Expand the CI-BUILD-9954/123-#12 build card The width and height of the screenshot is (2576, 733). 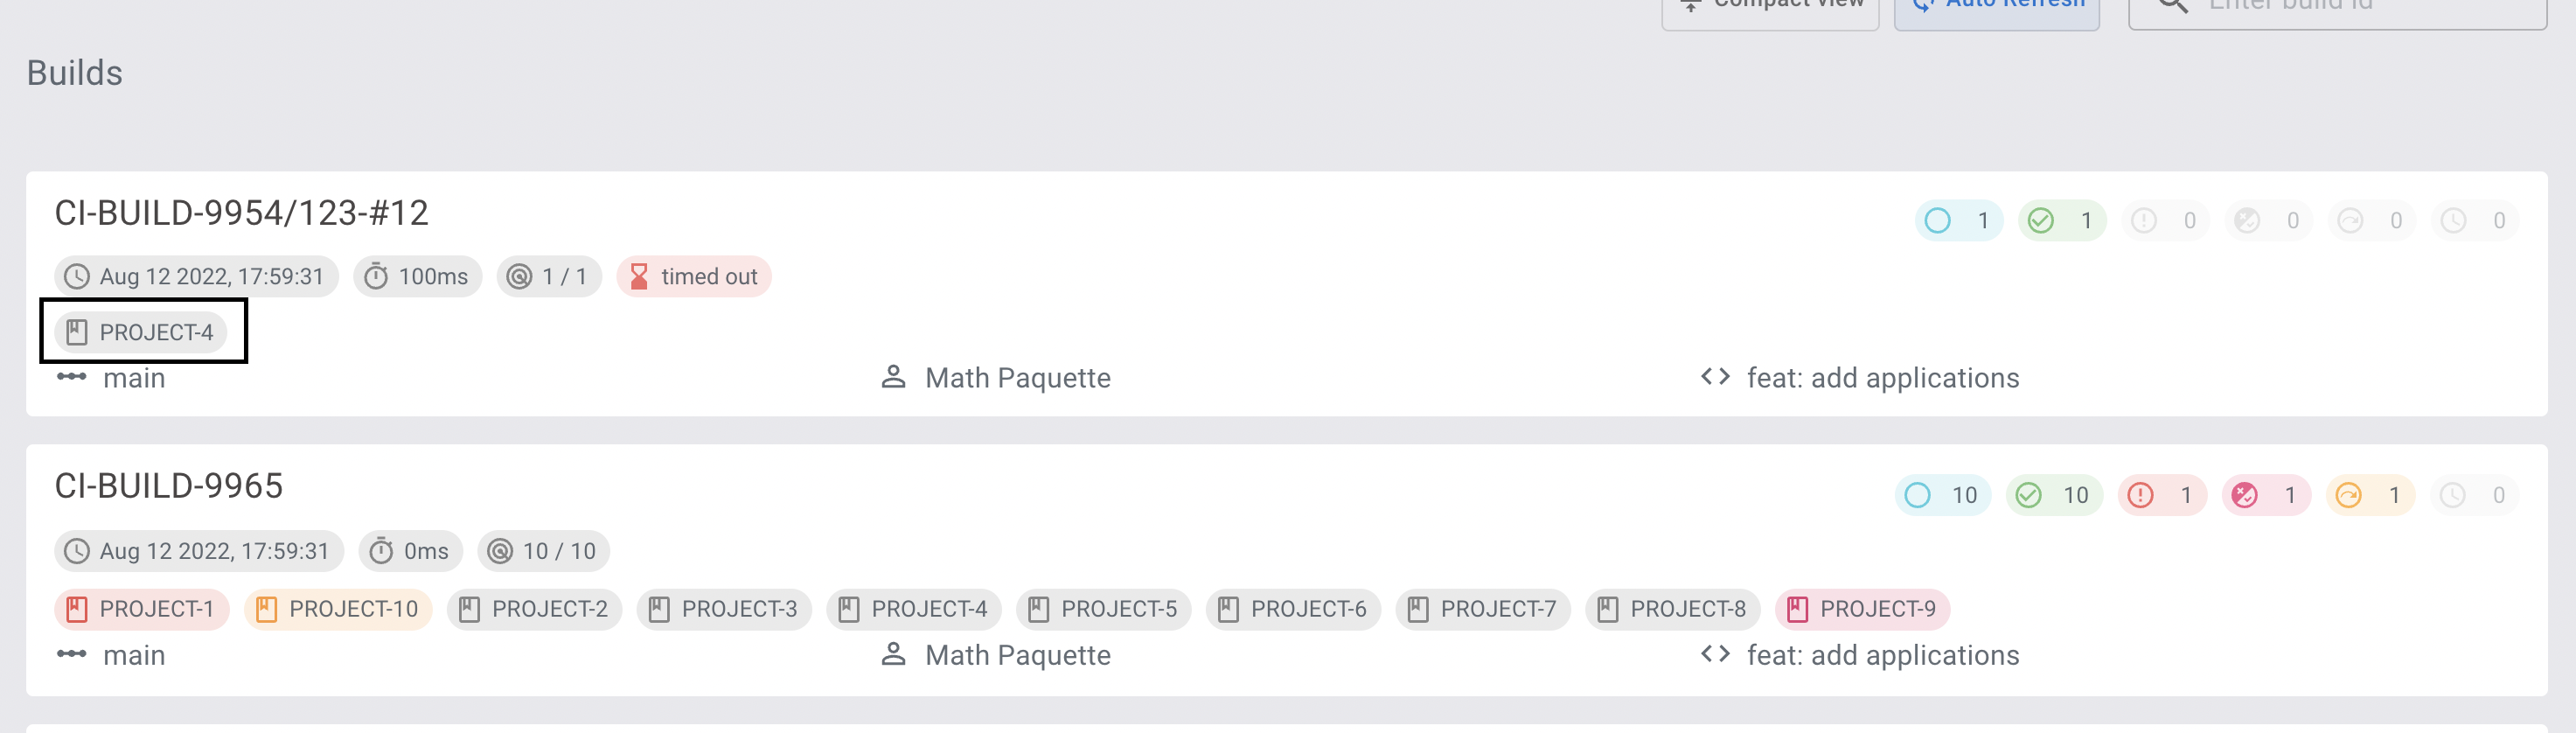pyautogui.click(x=242, y=212)
